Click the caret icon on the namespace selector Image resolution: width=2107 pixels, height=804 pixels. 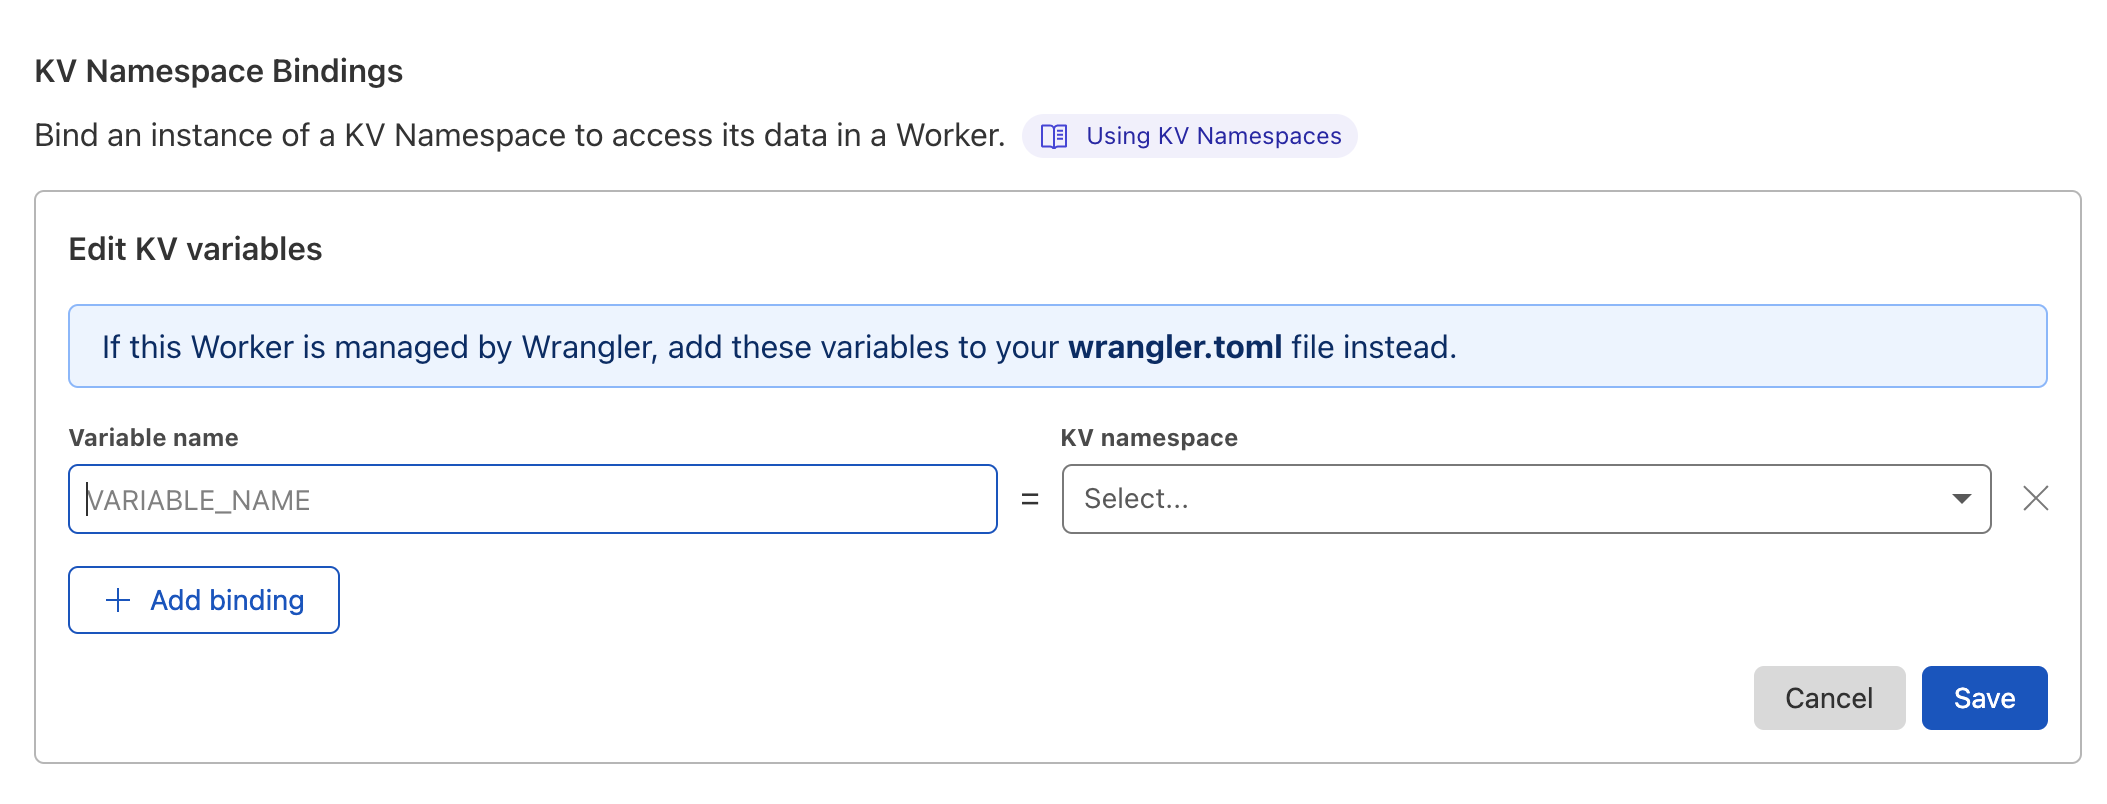click(x=1962, y=498)
